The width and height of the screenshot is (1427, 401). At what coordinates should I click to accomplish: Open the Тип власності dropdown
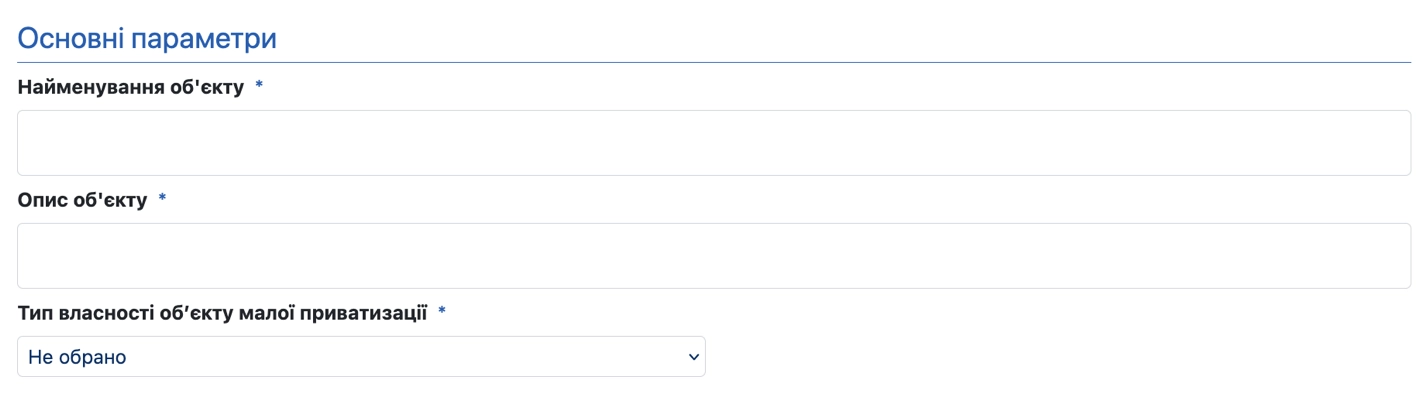[361, 357]
